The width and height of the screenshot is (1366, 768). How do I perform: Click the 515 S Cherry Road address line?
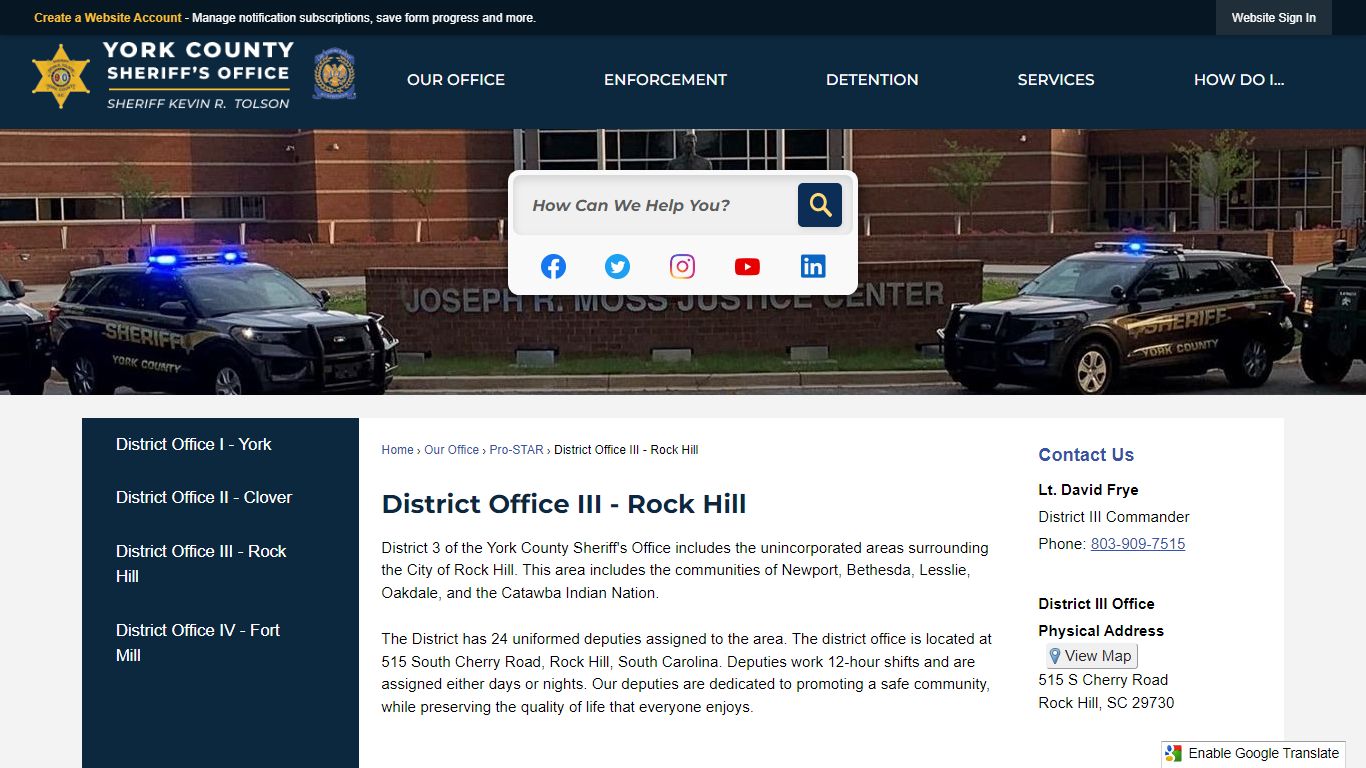[x=1103, y=680]
